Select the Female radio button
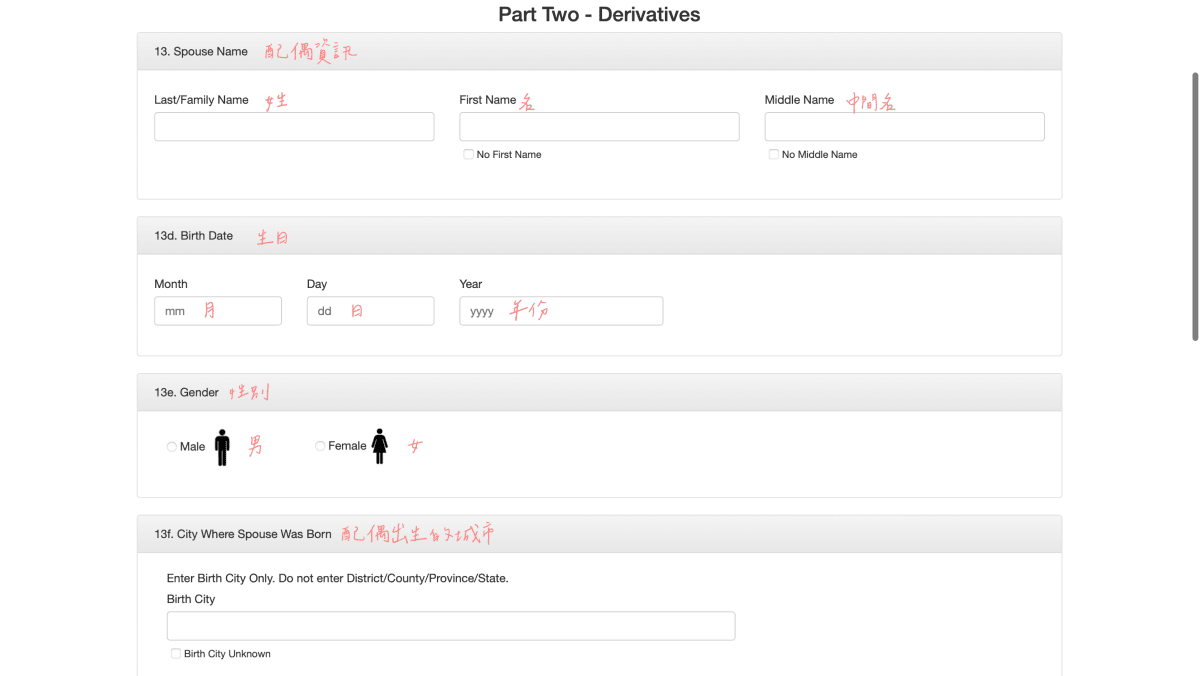 (x=320, y=446)
